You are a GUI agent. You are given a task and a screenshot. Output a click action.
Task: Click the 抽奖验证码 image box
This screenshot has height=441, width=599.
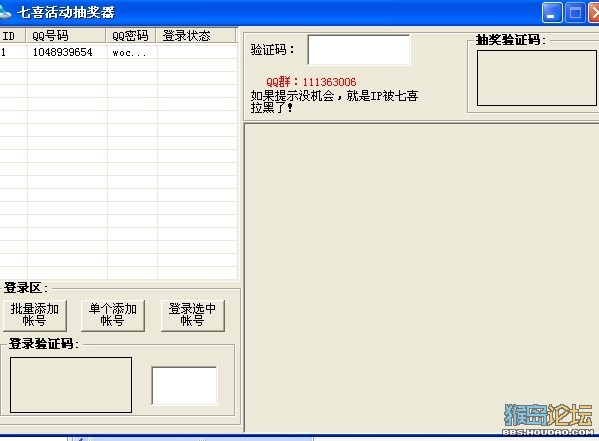point(536,78)
